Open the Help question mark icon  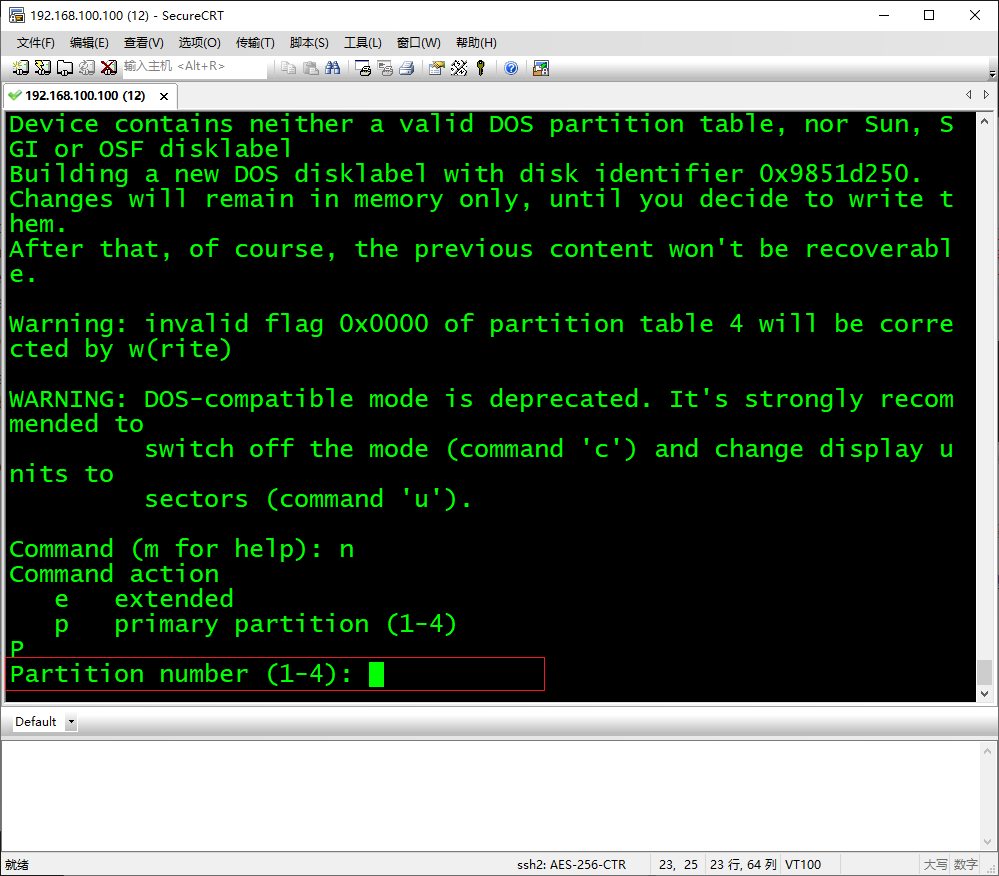pos(511,68)
